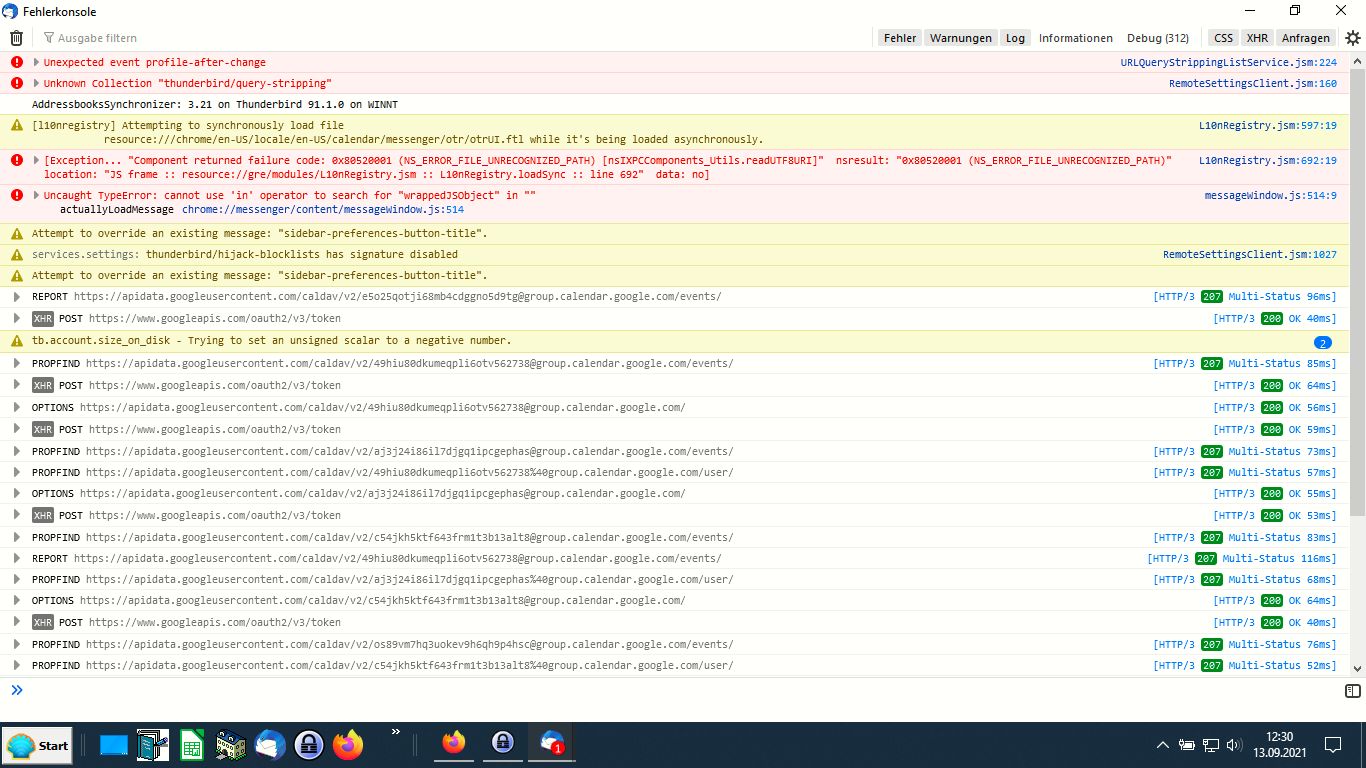
Task: Click the console vertical scrollbar
Action: [1357, 300]
